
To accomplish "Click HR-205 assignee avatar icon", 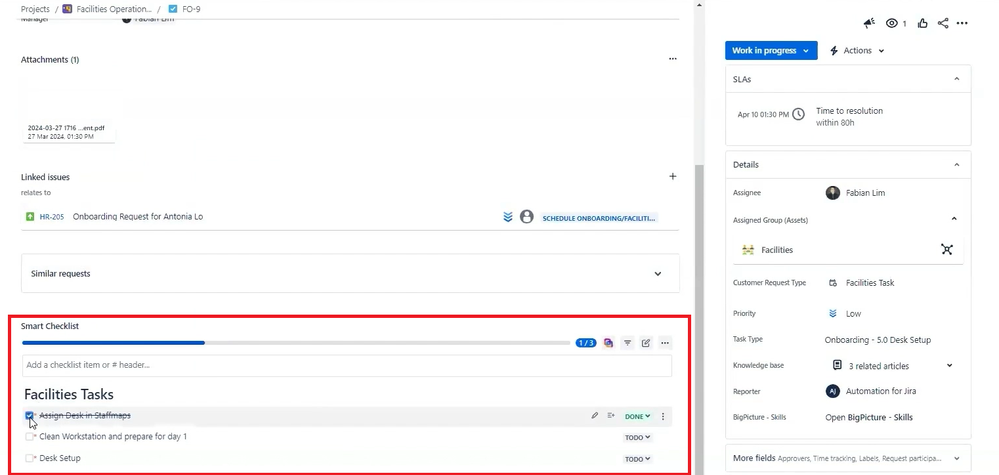I will click(526, 216).
